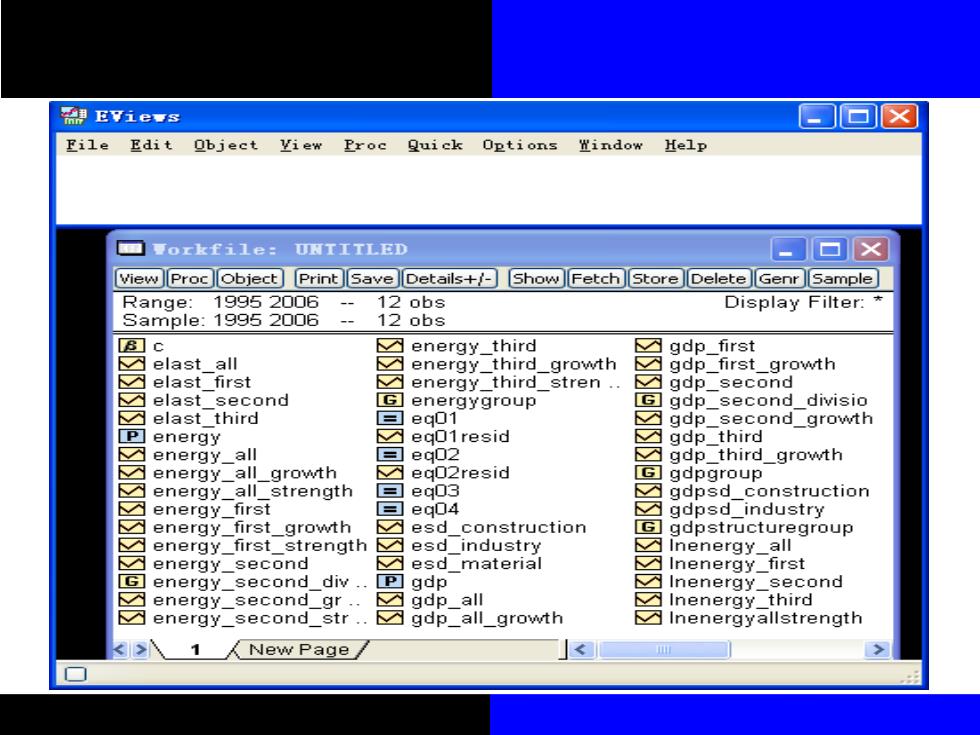The width and height of the screenshot is (980, 735).
Task: Click the equation icon beside eq04
Action: (x=390, y=509)
